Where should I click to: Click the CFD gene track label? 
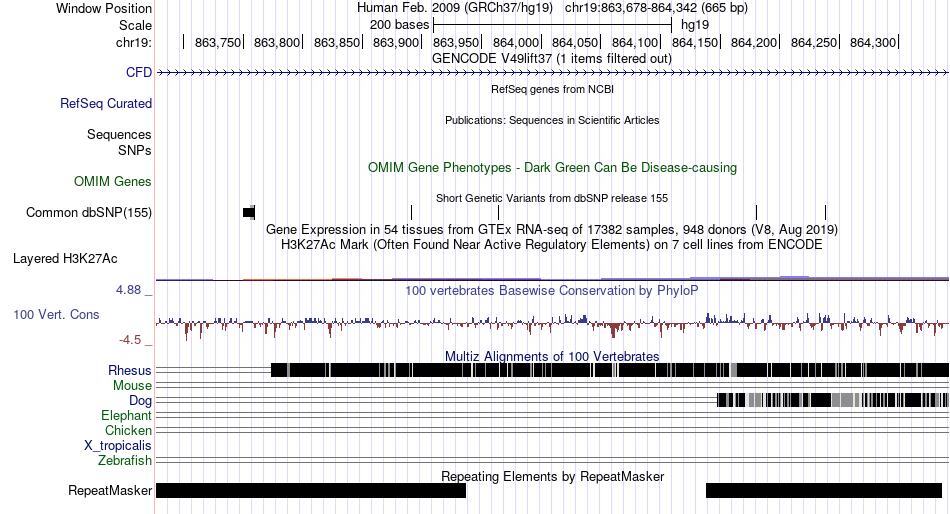click(x=139, y=72)
